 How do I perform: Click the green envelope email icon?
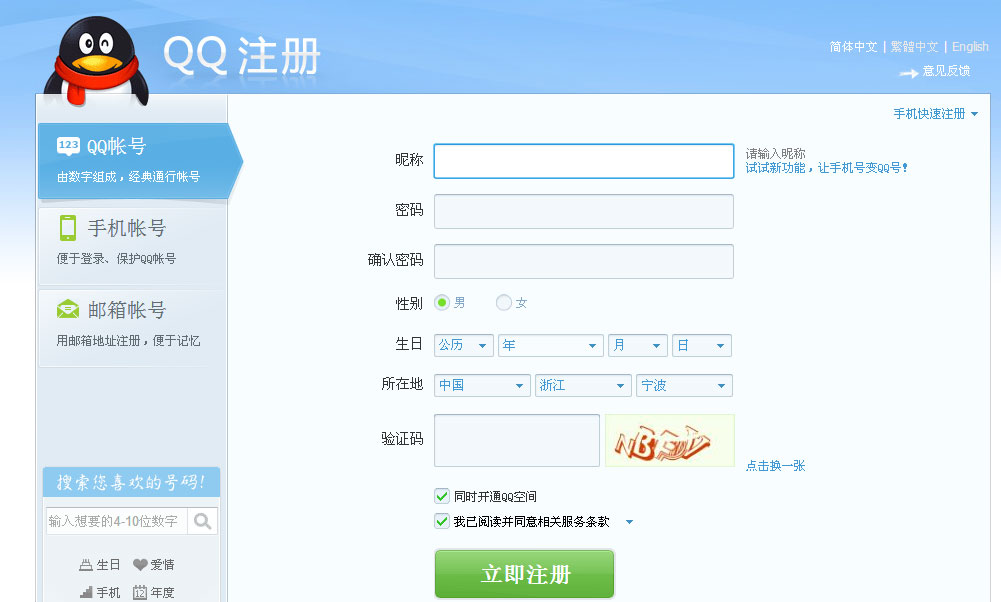tap(68, 310)
